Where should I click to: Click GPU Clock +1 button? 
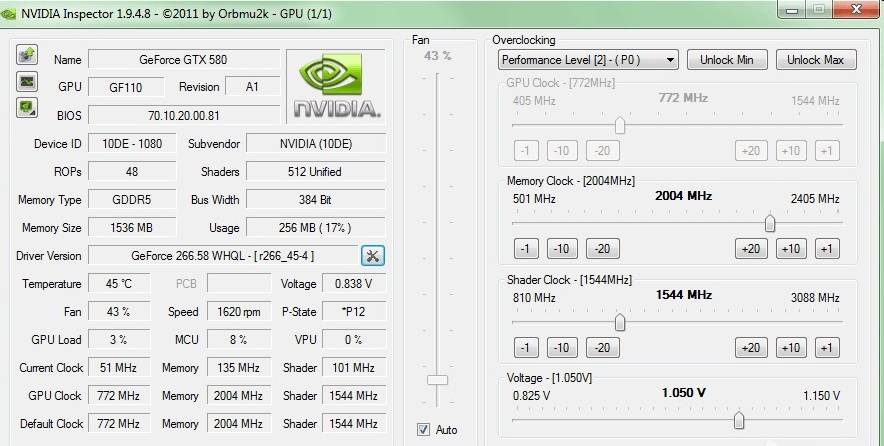[827, 151]
